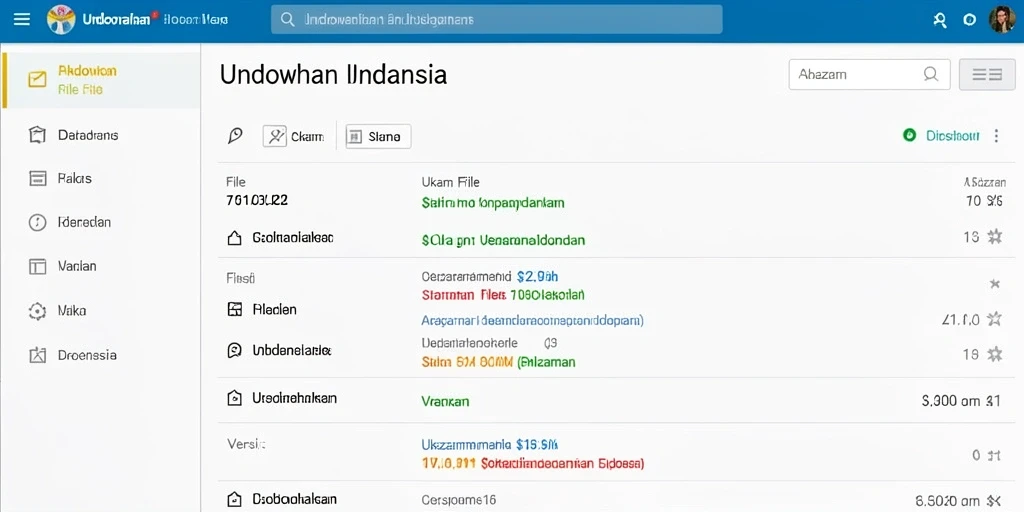Click the Pakas sidebar icon
The image size is (1024, 512).
(x=38, y=178)
